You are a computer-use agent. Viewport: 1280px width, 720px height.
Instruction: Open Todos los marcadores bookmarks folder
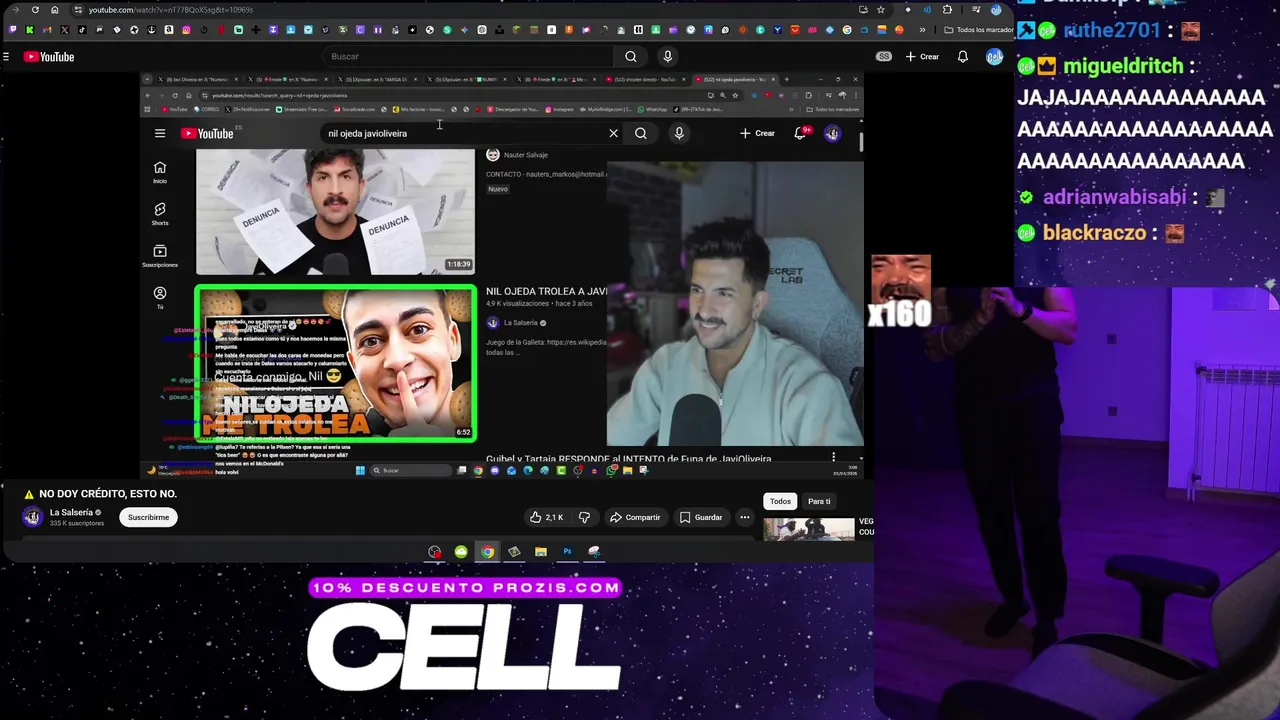[979, 30]
